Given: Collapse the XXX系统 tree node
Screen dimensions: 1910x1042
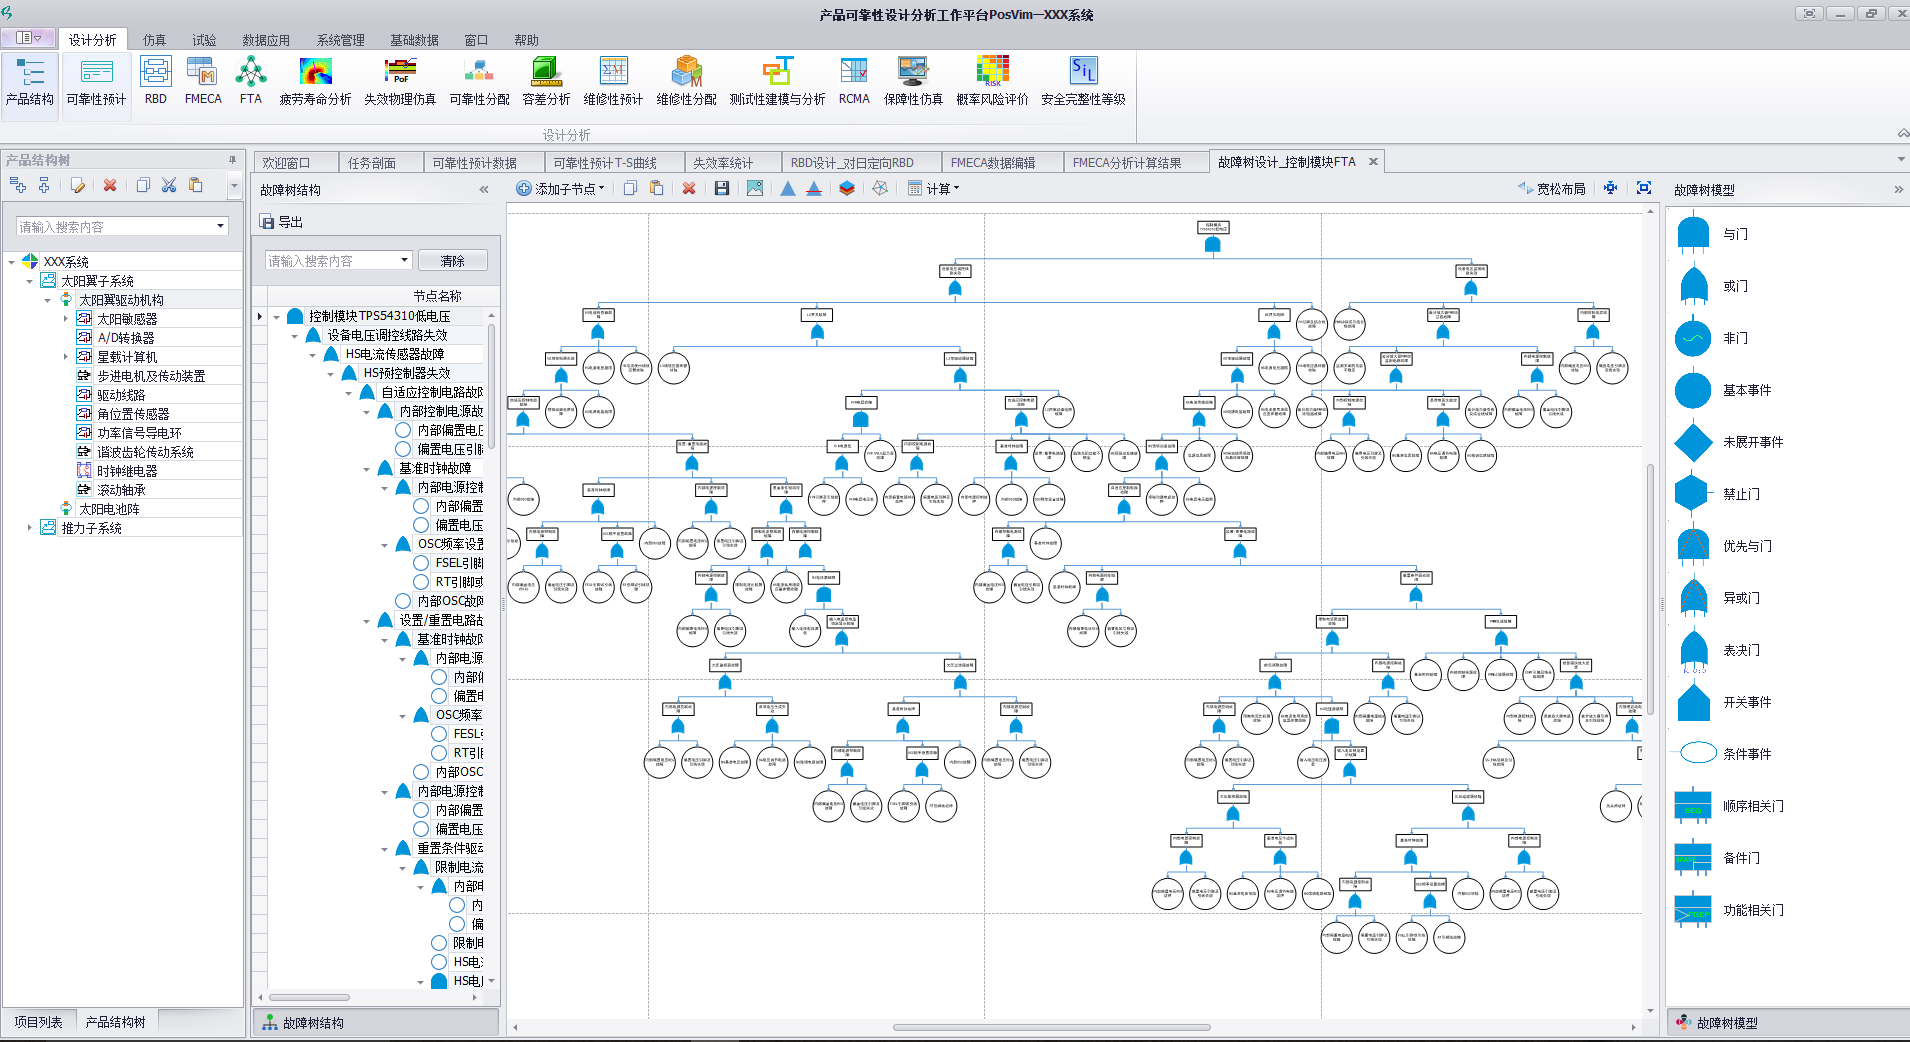Looking at the screenshot, I should tap(11, 262).
